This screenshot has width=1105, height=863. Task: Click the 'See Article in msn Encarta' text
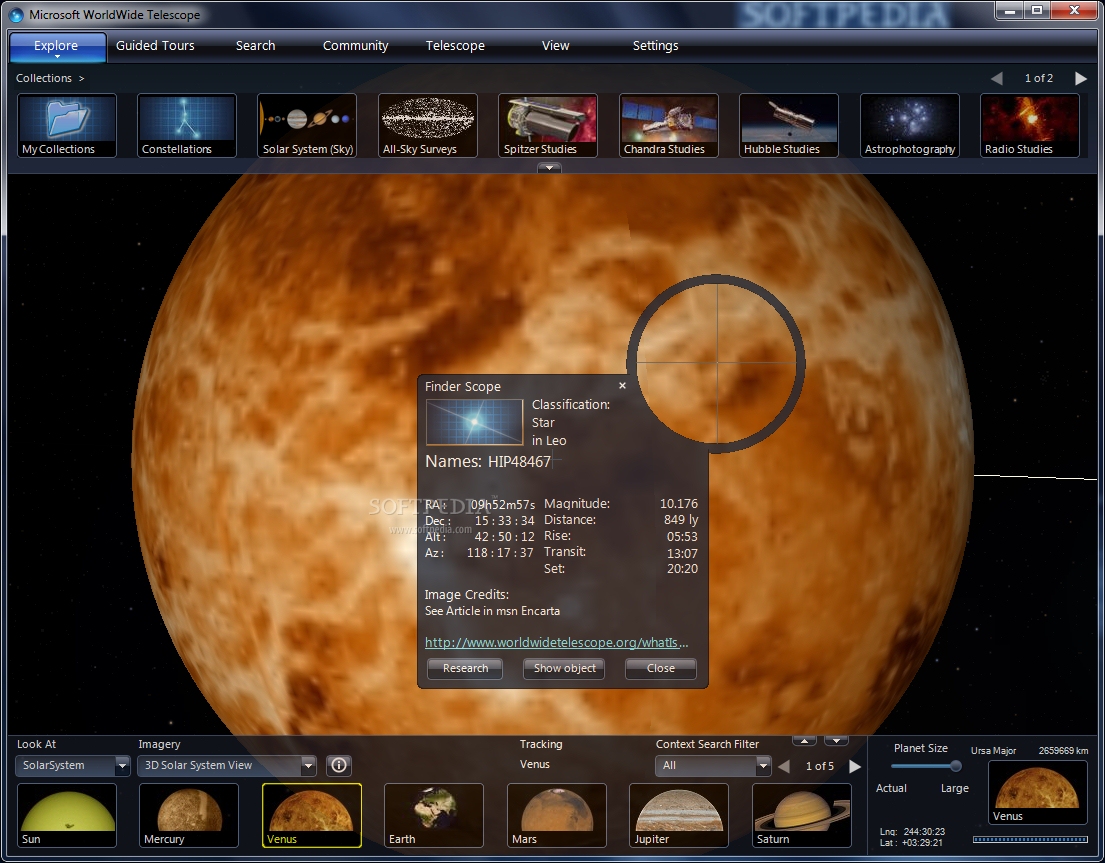492,611
